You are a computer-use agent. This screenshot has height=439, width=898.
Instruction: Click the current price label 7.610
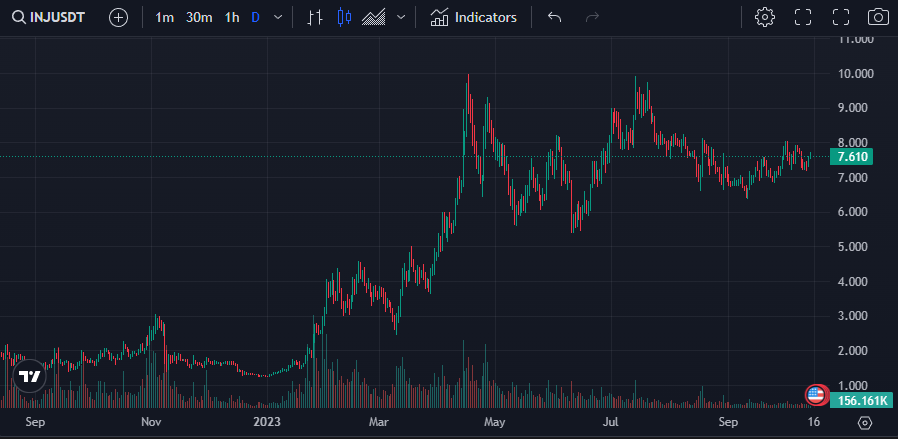[851, 157]
